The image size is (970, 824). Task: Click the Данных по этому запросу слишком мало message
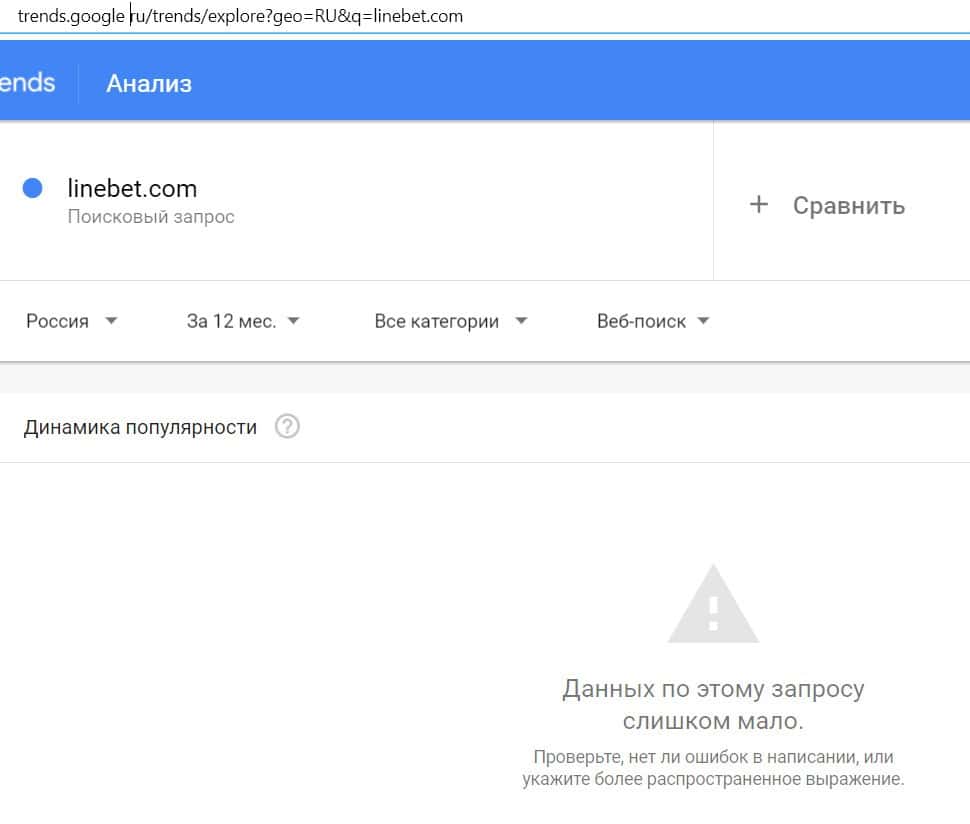point(713,705)
